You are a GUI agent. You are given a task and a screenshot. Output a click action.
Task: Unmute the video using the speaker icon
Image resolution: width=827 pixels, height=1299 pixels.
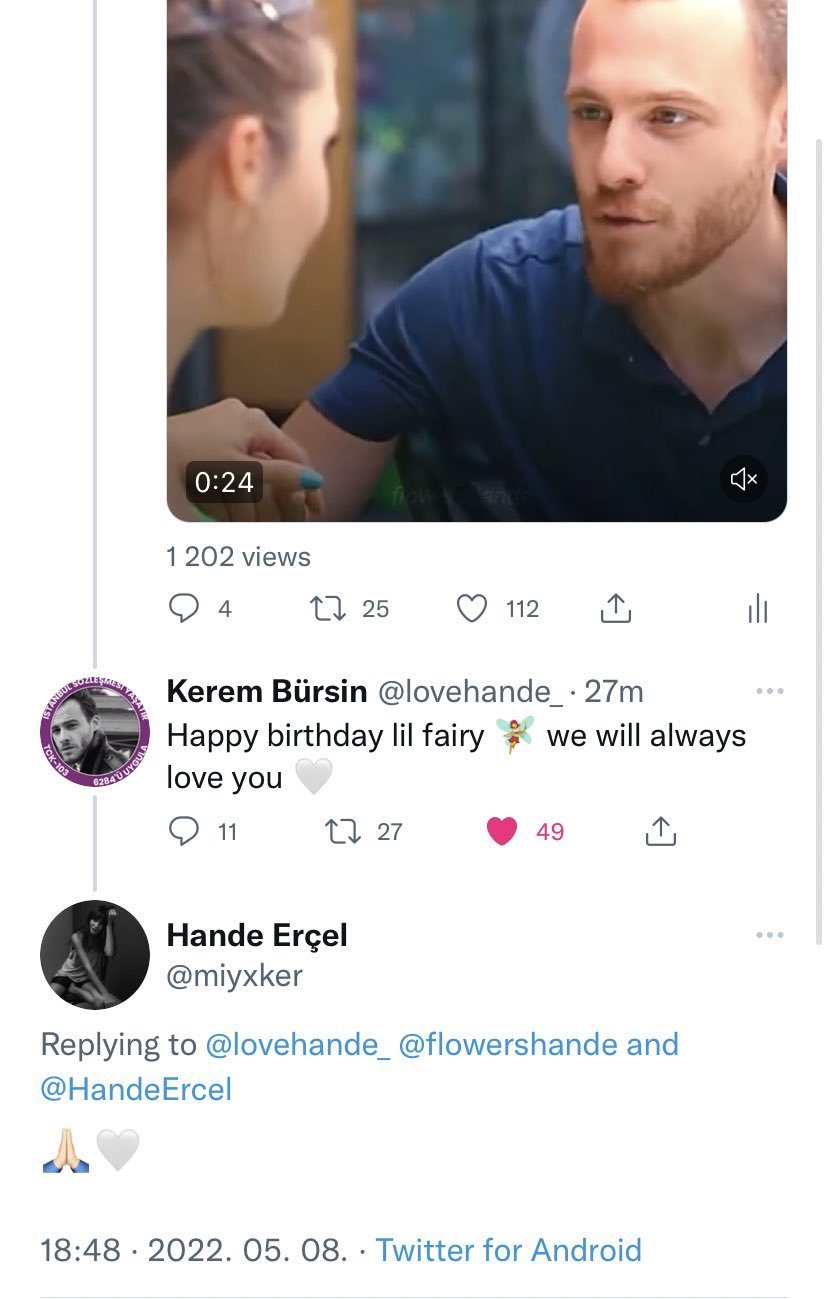743,479
